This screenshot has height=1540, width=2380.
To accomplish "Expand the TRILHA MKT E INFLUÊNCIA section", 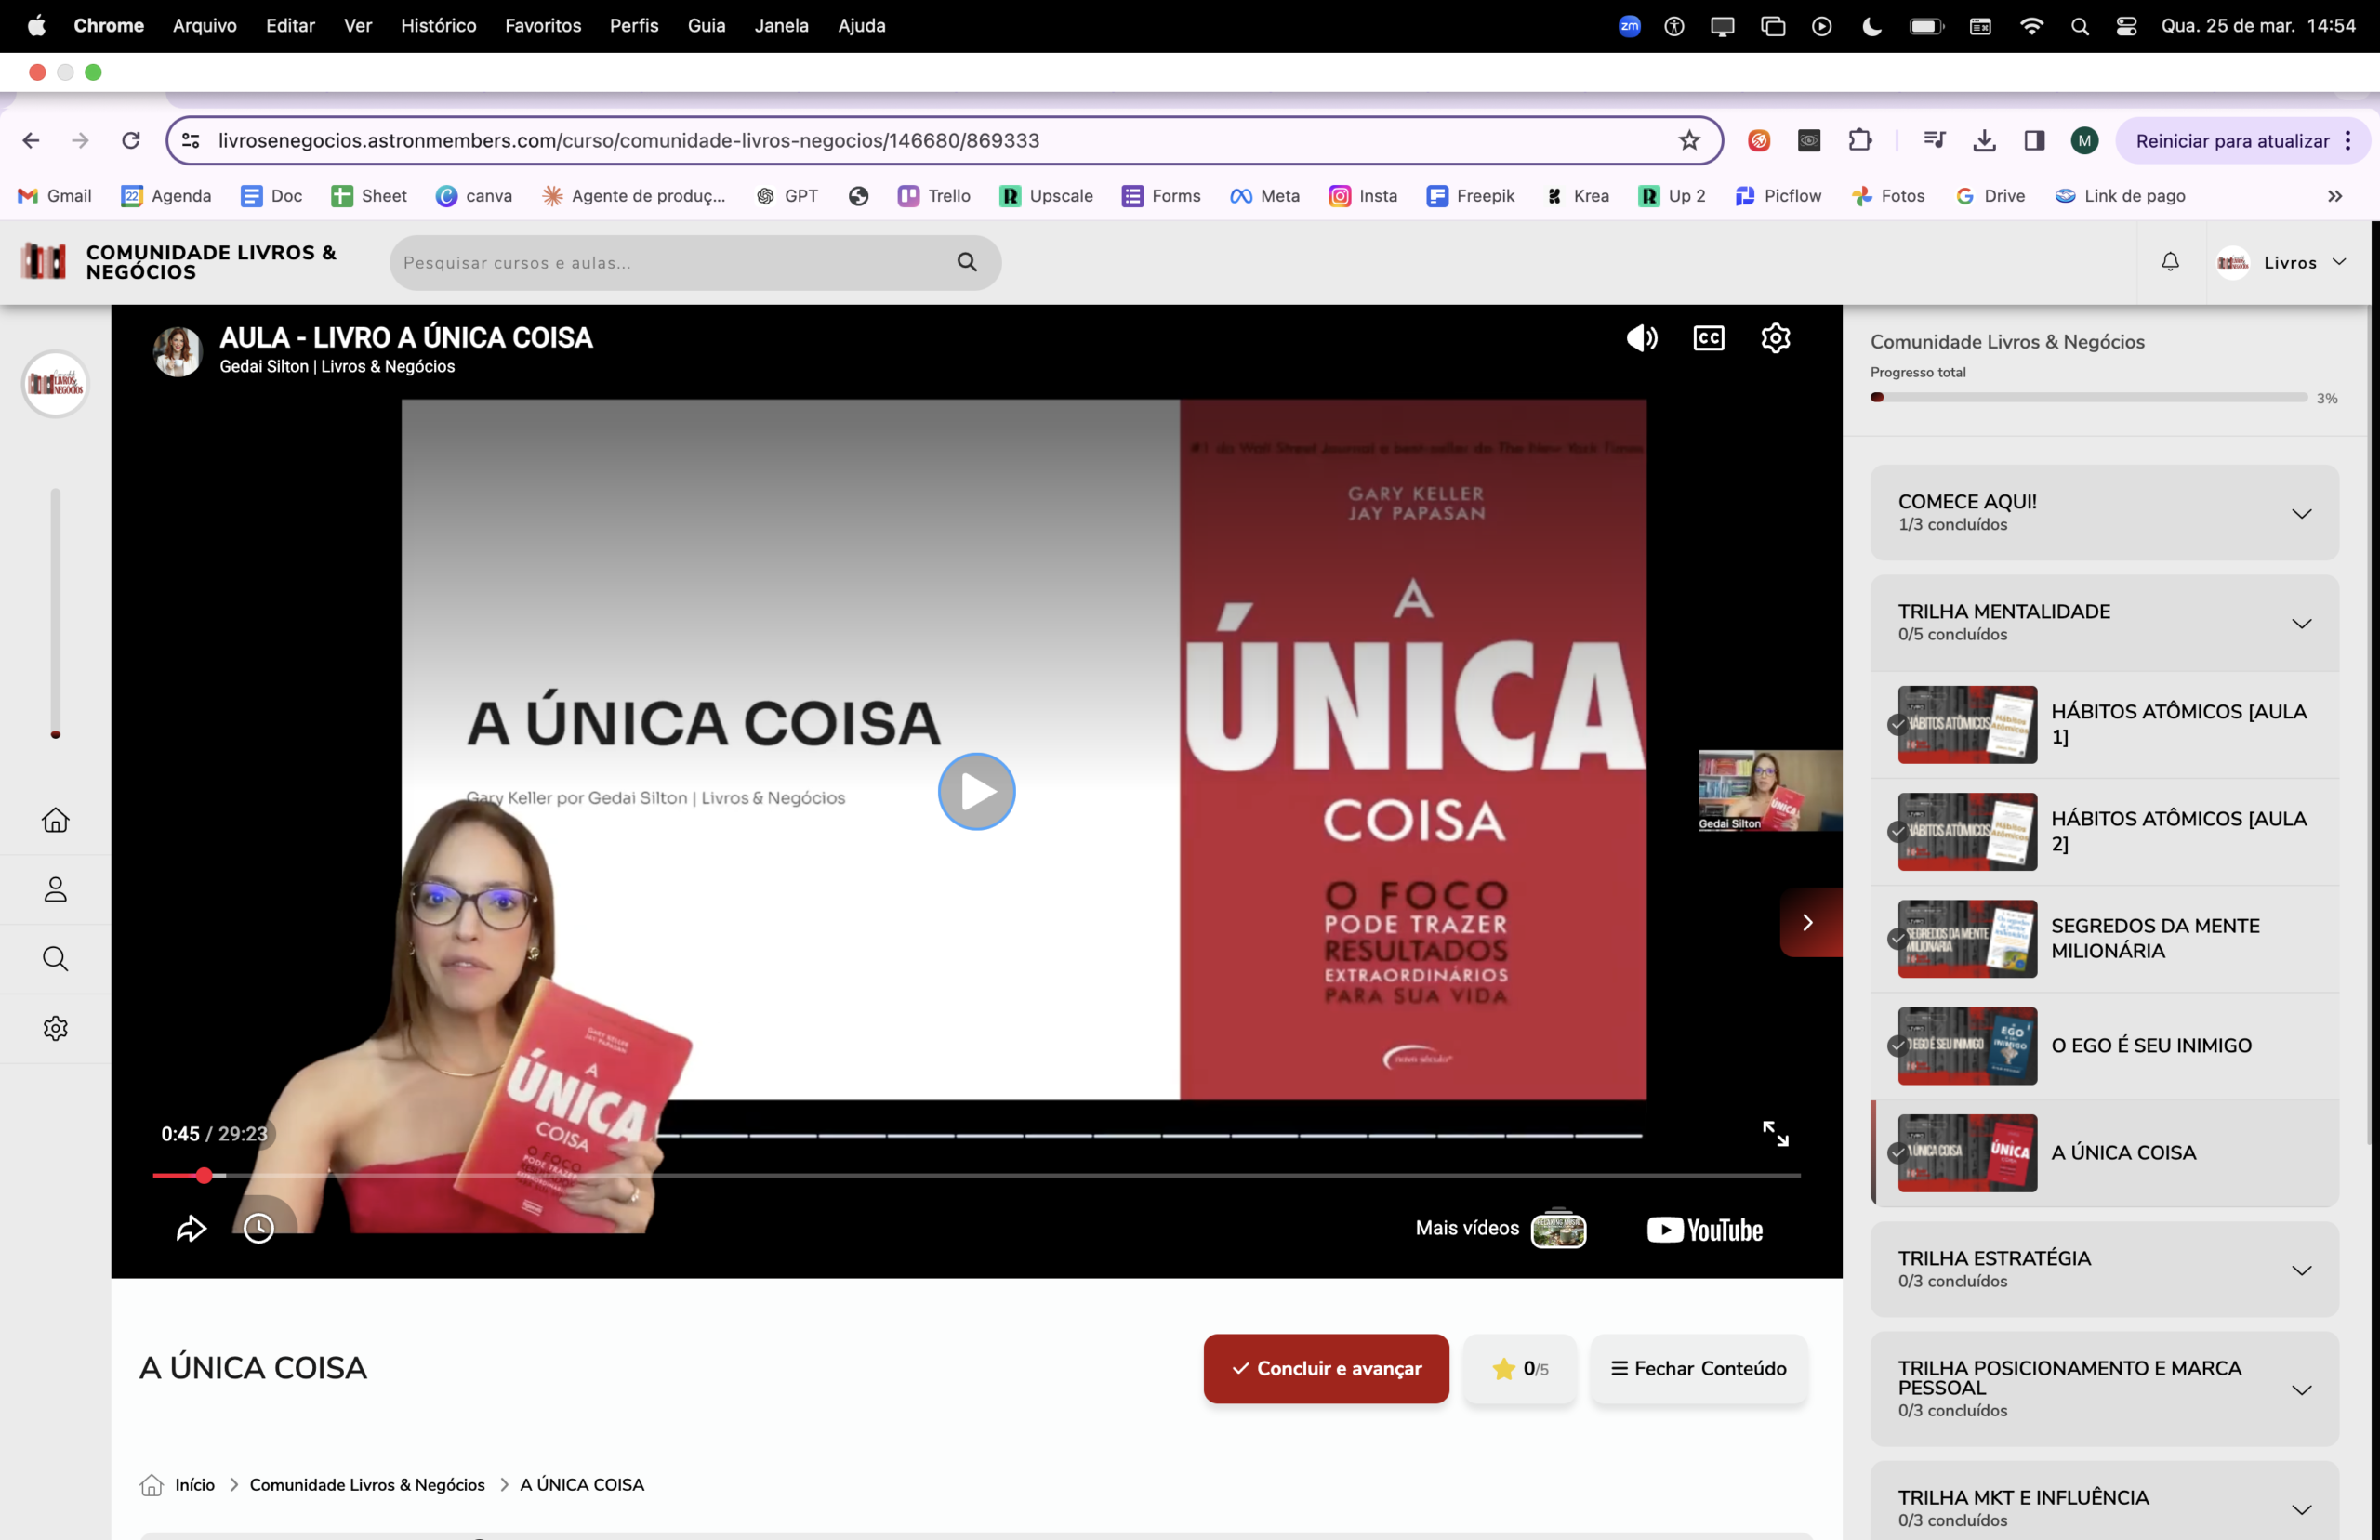I will tap(2104, 1508).
